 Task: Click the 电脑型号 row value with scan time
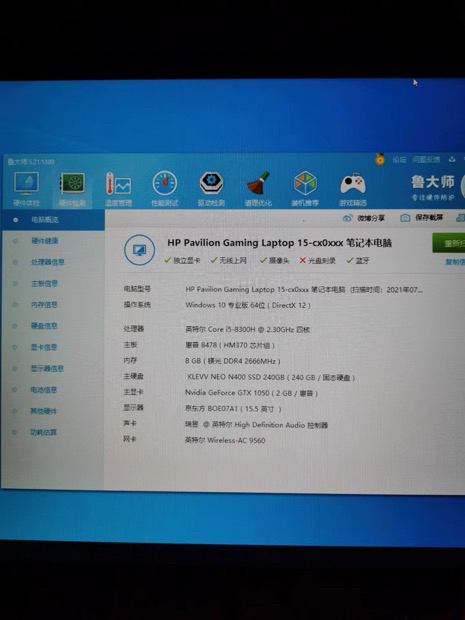304,289
